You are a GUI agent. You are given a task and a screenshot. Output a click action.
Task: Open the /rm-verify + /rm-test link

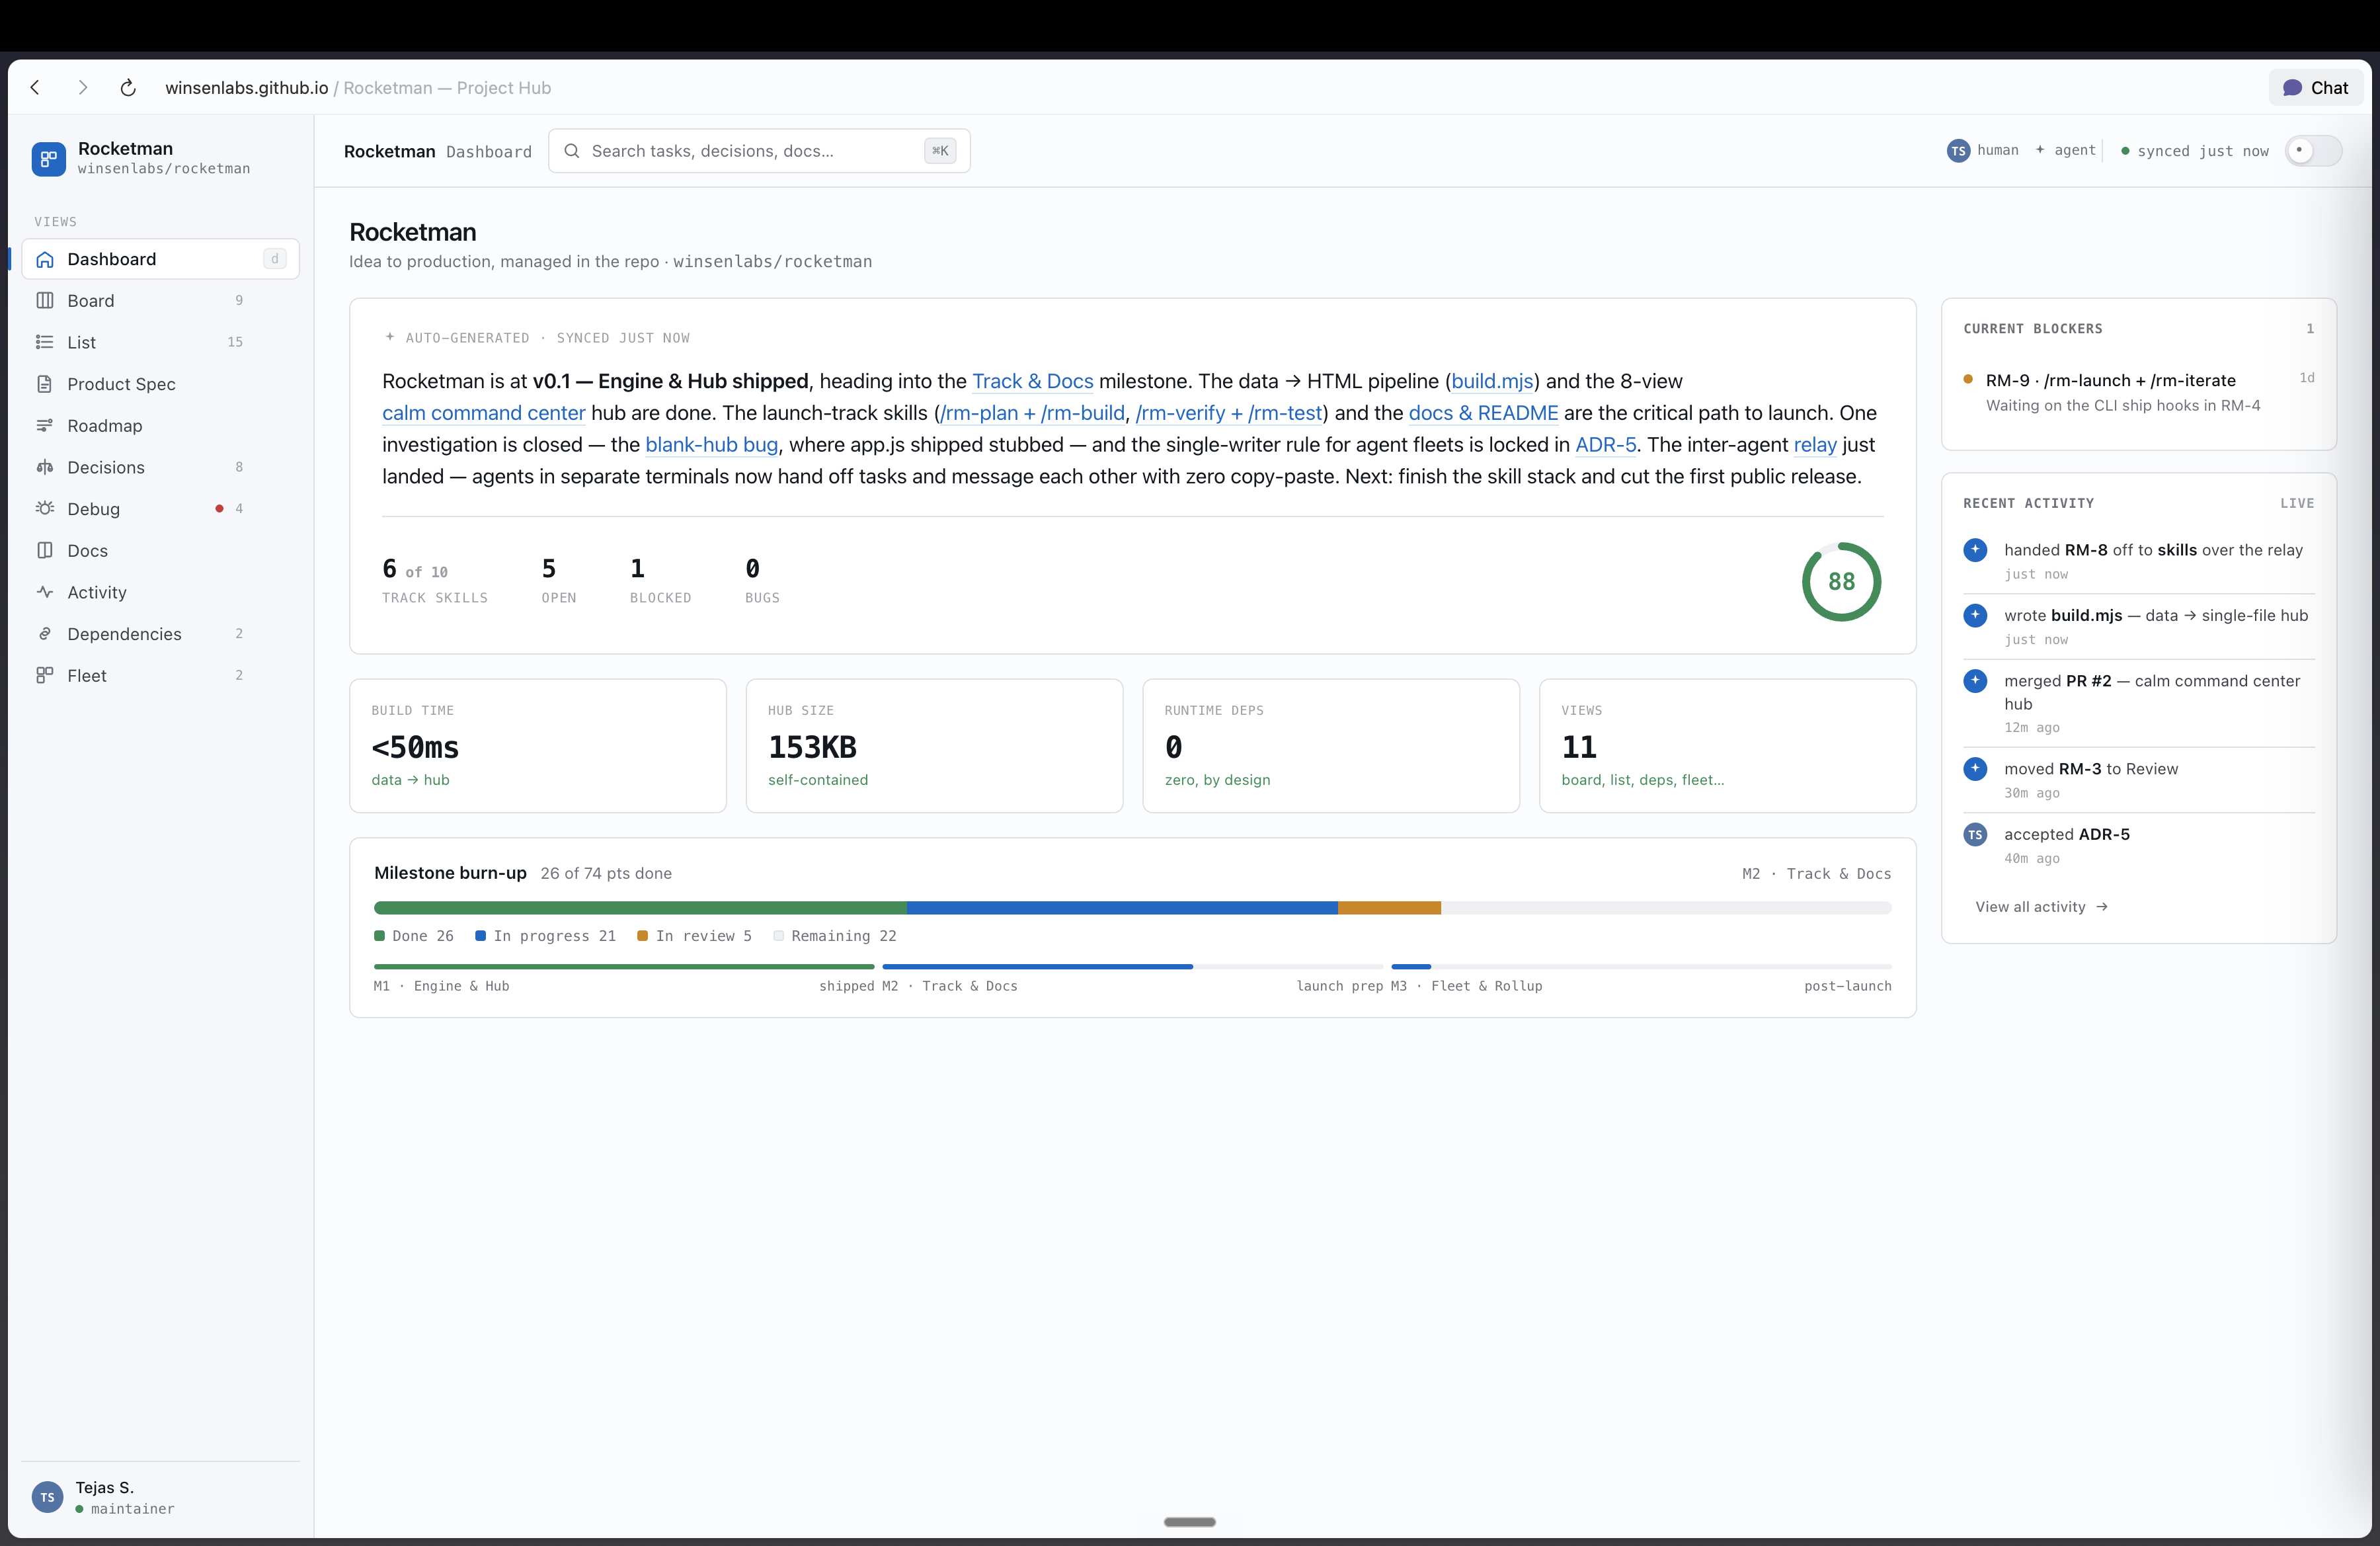coord(1229,413)
